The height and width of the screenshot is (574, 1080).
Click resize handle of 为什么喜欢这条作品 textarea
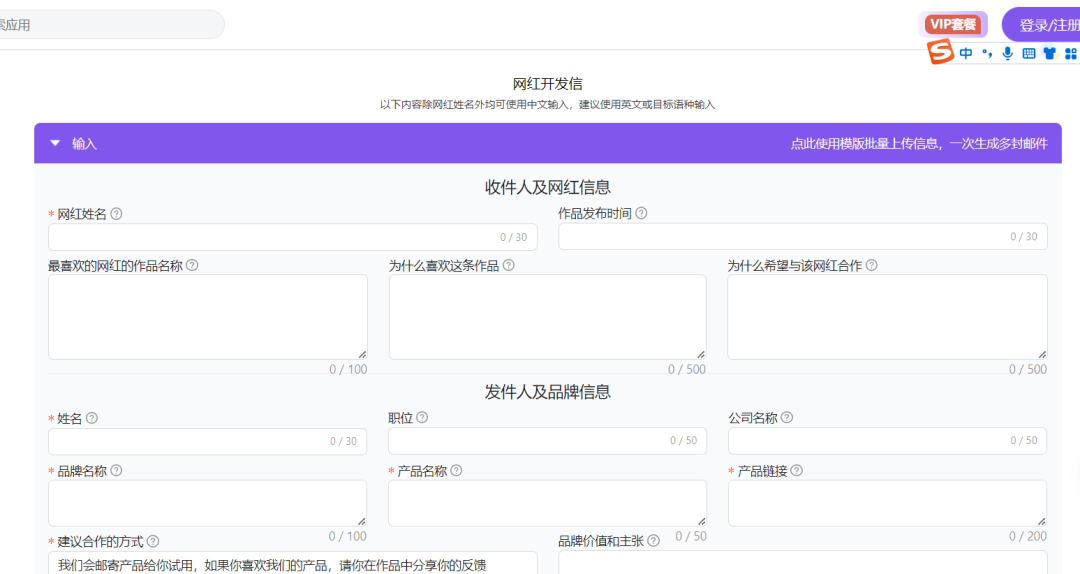[x=700, y=354]
